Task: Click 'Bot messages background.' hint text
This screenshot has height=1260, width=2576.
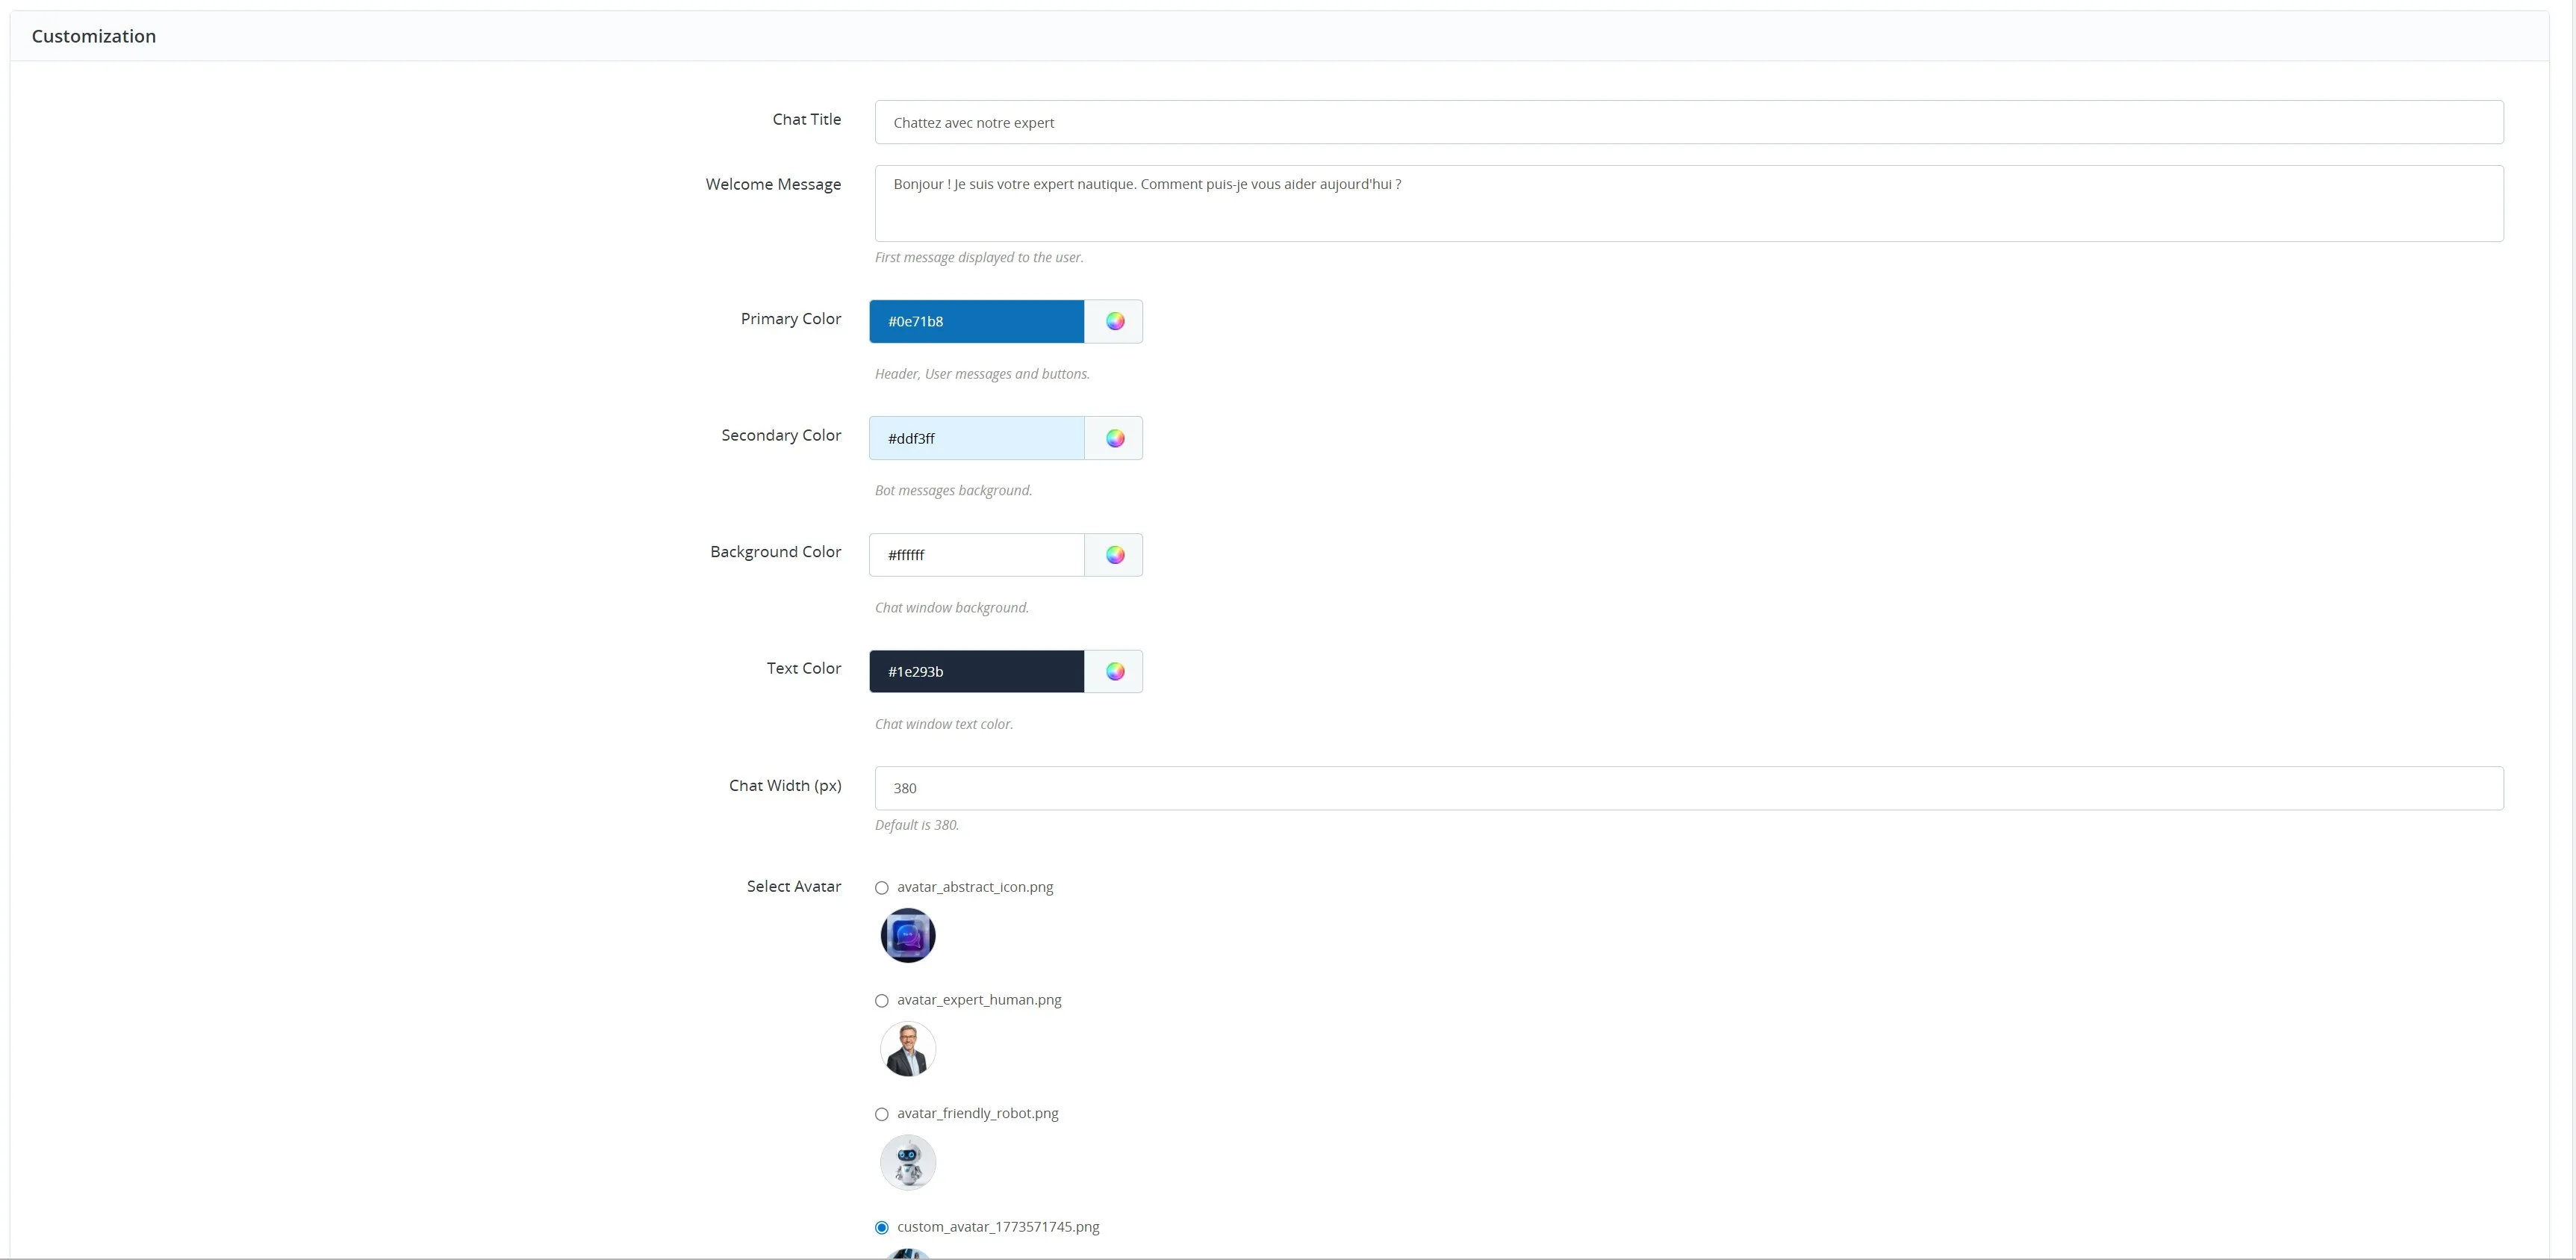Action: tap(953, 490)
